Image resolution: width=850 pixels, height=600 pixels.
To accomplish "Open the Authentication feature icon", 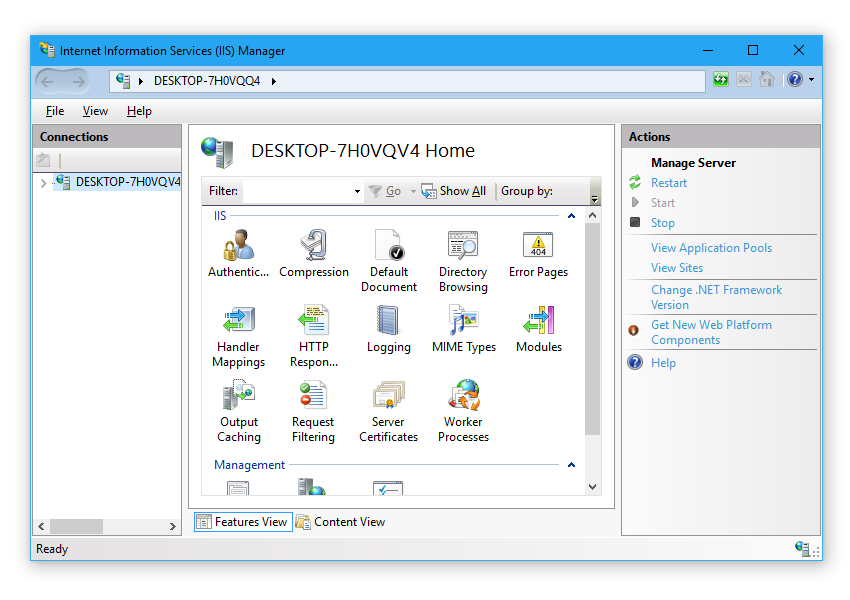I will (239, 253).
